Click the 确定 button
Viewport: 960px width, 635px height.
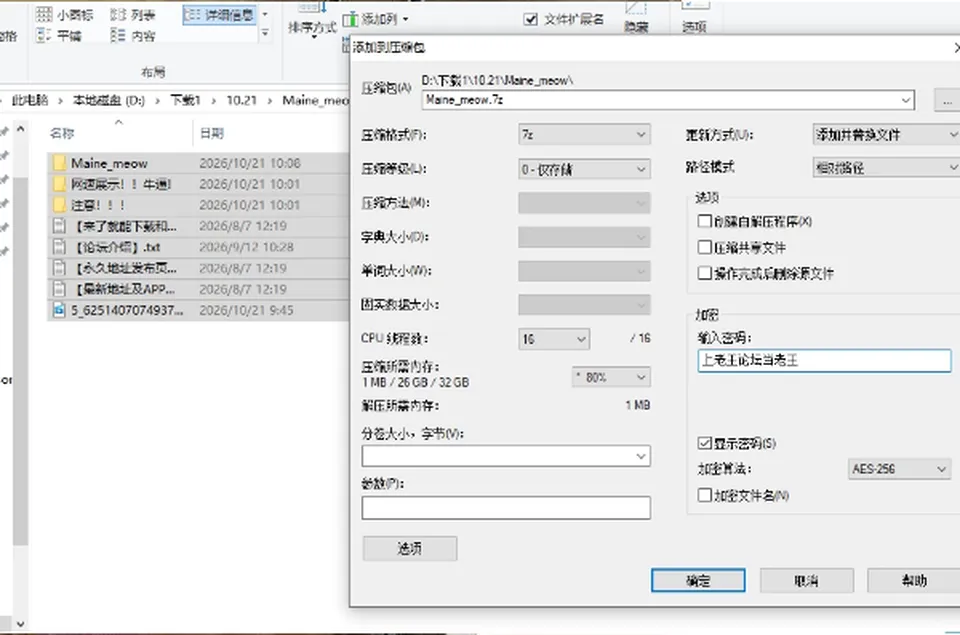point(698,581)
